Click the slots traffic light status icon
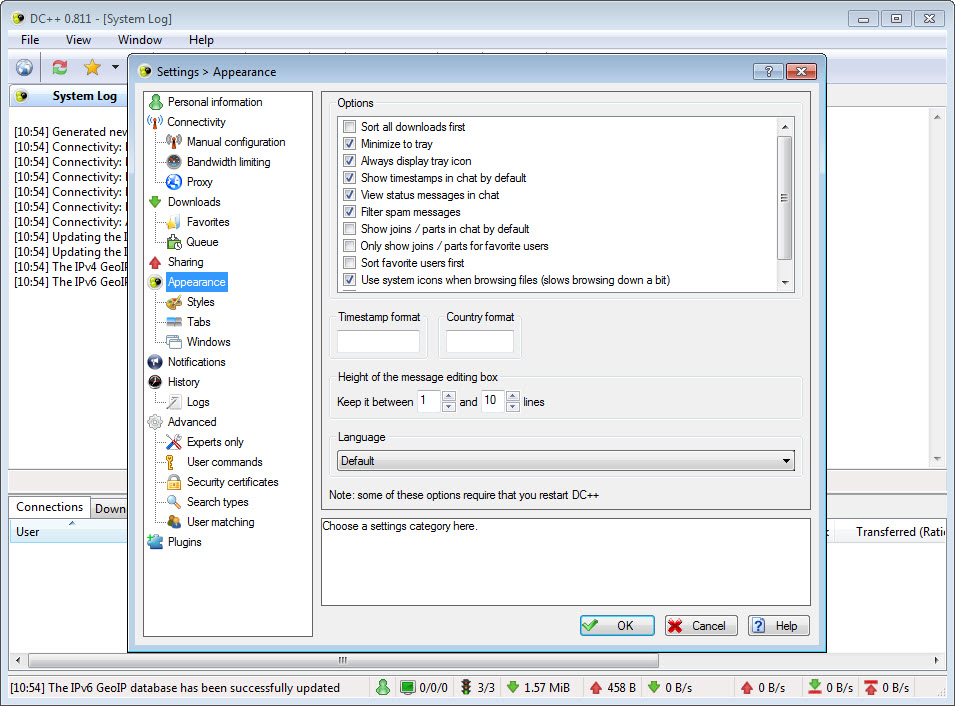Image resolution: width=955 pixels, height=706 pixels. tap(466, 687)
